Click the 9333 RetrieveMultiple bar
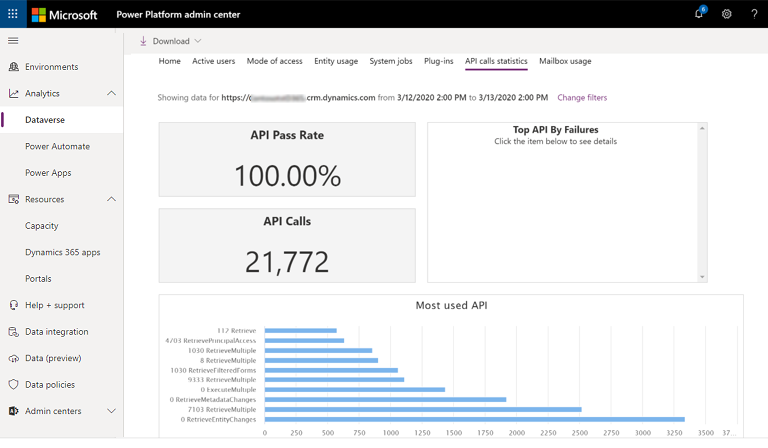The width and height of the screenshot is (768, 448). (335, 379)
